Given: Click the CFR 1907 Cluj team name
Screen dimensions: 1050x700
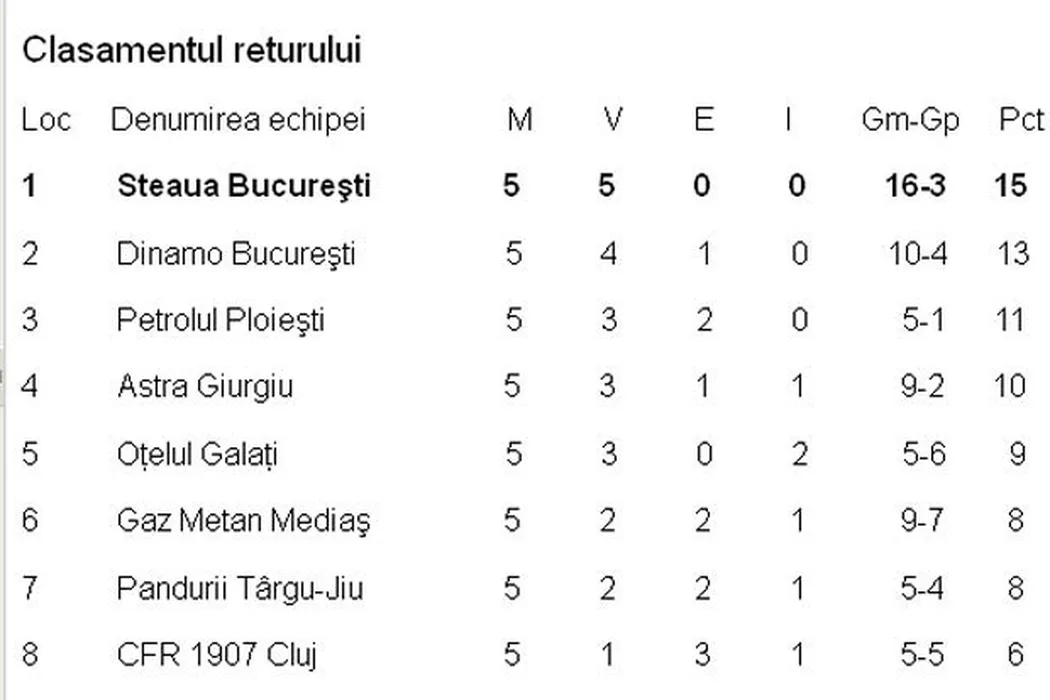Looking at the screenshot, I should coord(217,655).
